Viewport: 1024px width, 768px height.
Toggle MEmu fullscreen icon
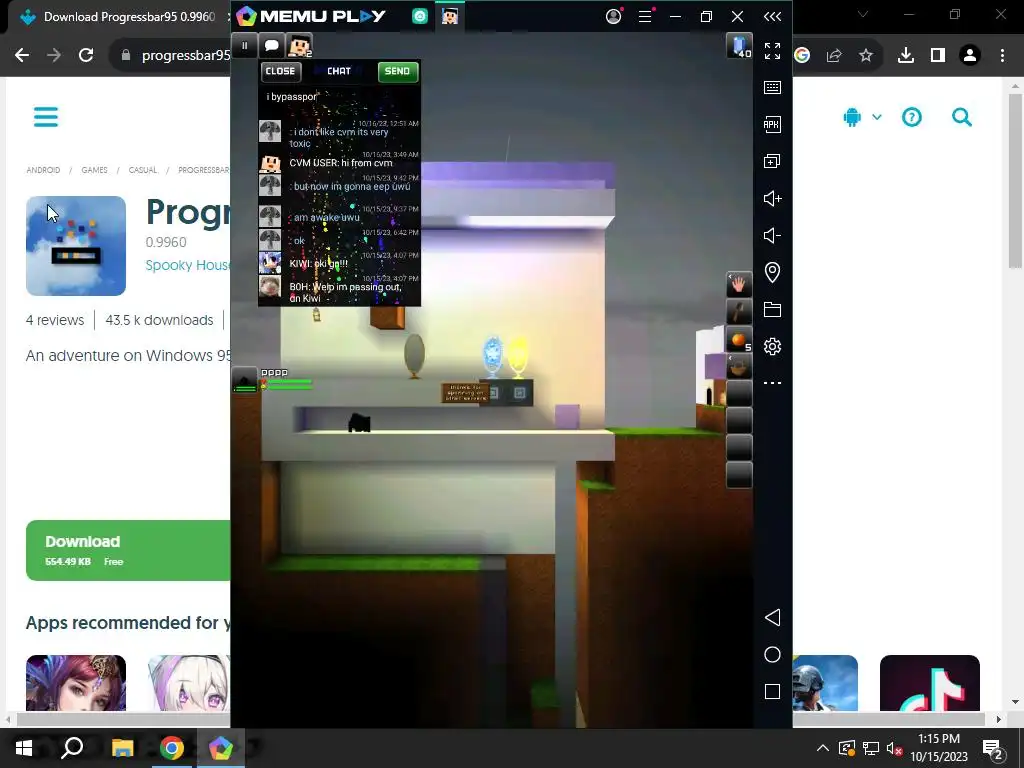click(x=772, y=50)
